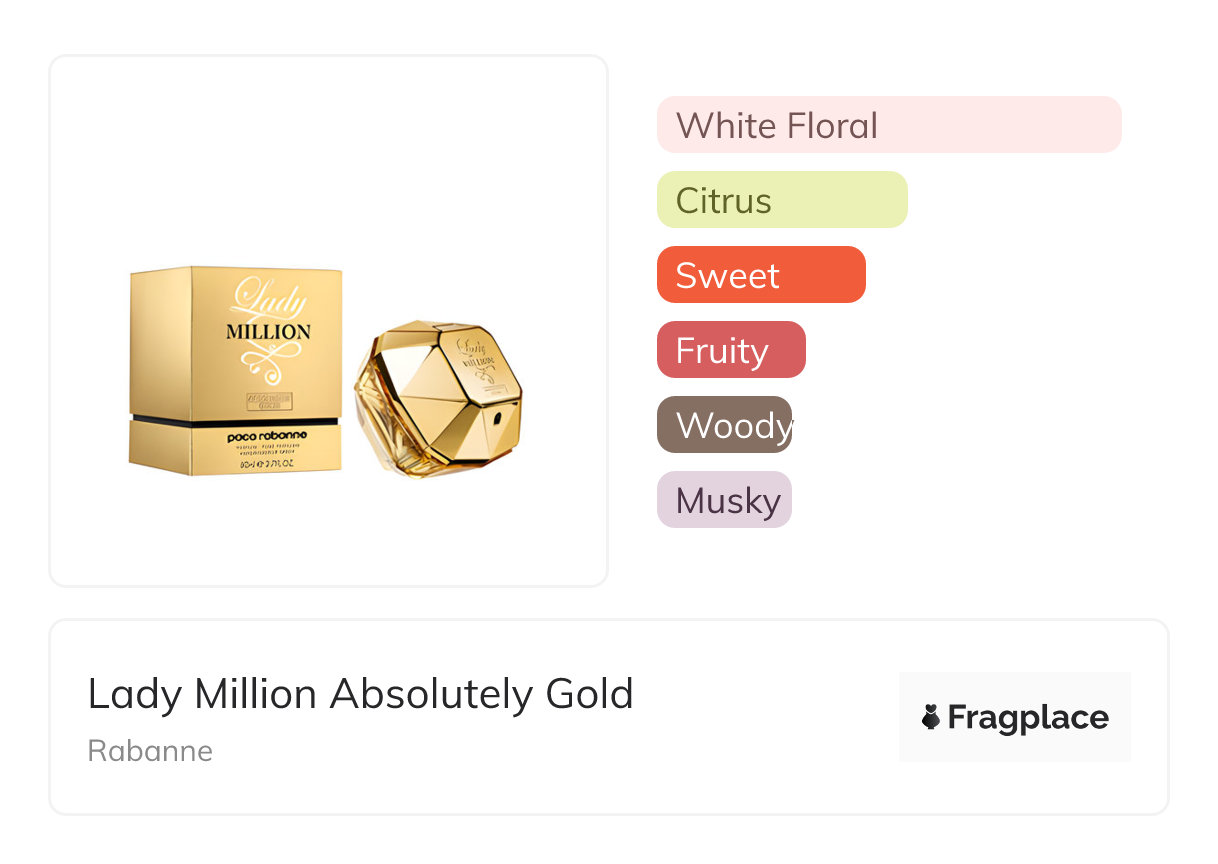Click the engraved label on bottle
This screenshot has width=1218, height=864.
pyautogui.click(x=476, y=358)
